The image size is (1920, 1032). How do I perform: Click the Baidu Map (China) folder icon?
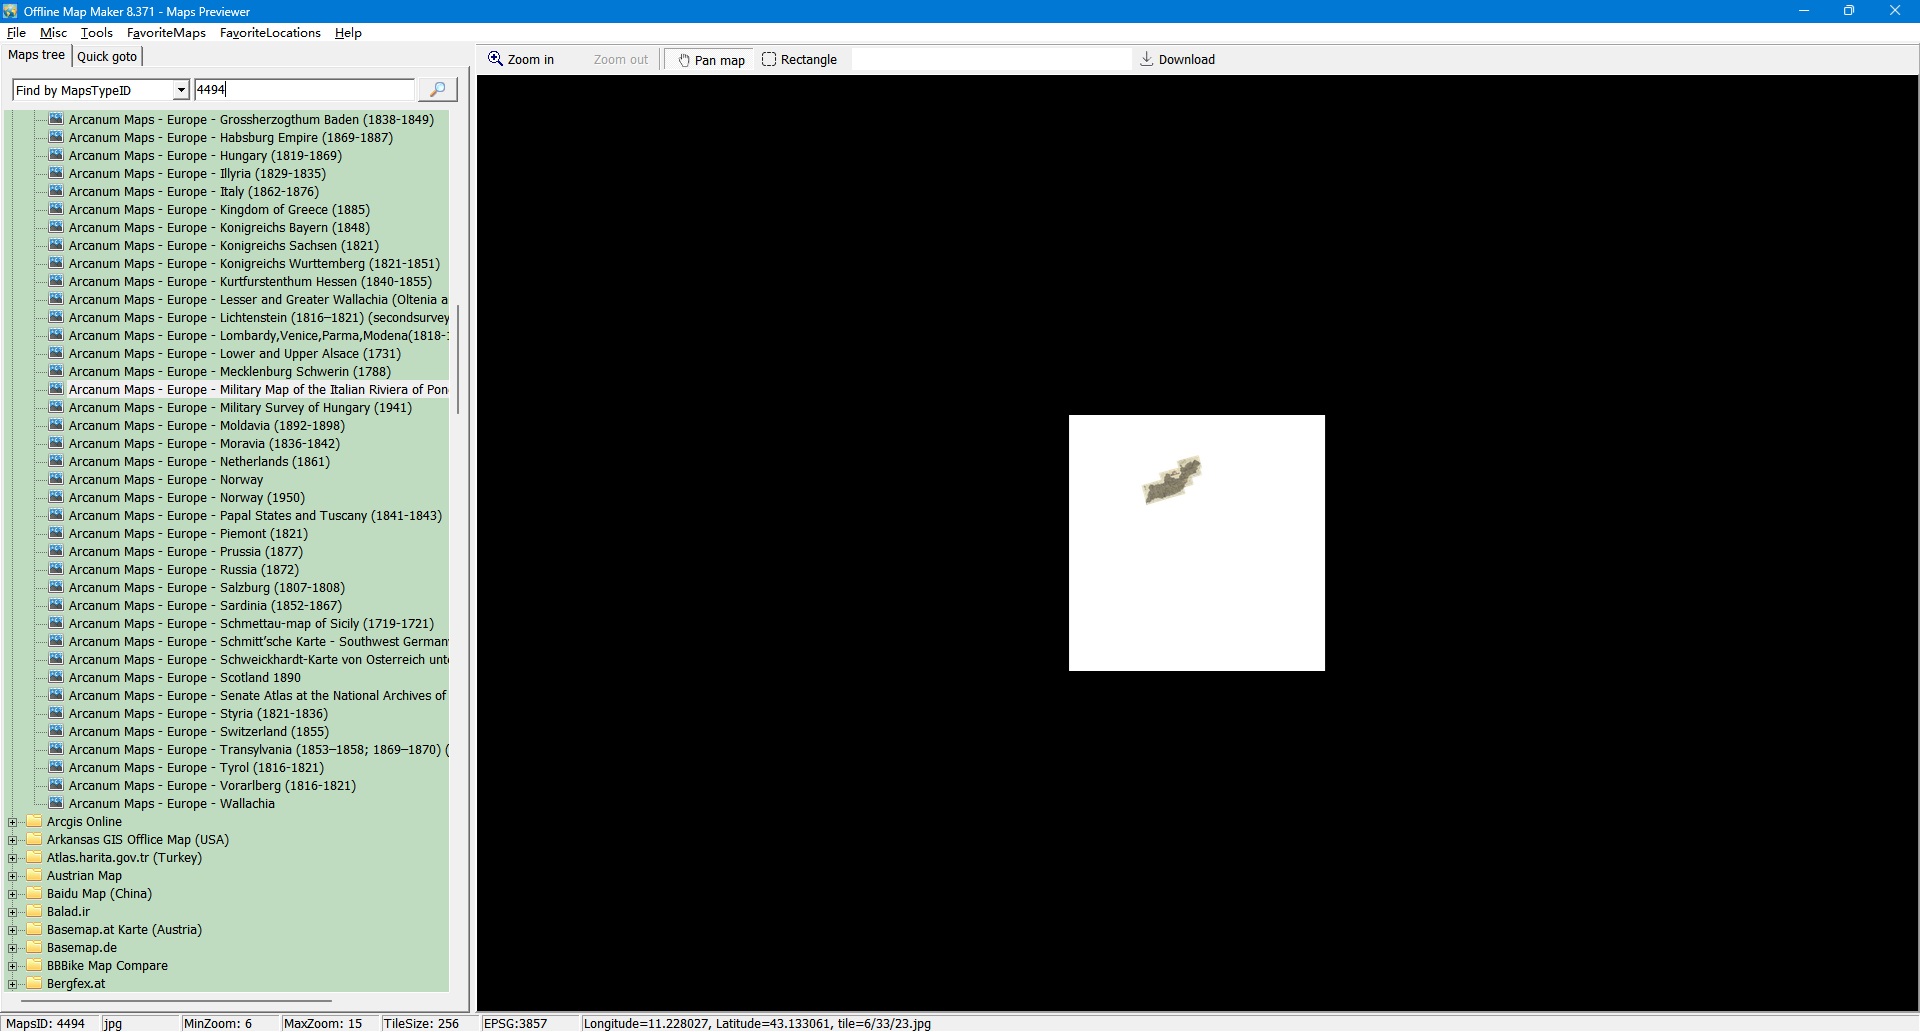click(x=34, y=894)
